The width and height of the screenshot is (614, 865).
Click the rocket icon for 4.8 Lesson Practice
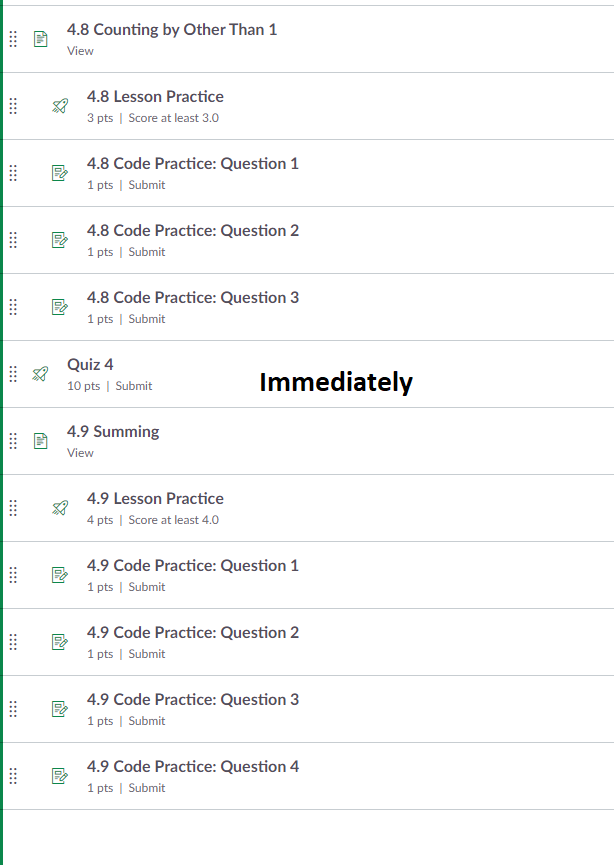(60, 106)
